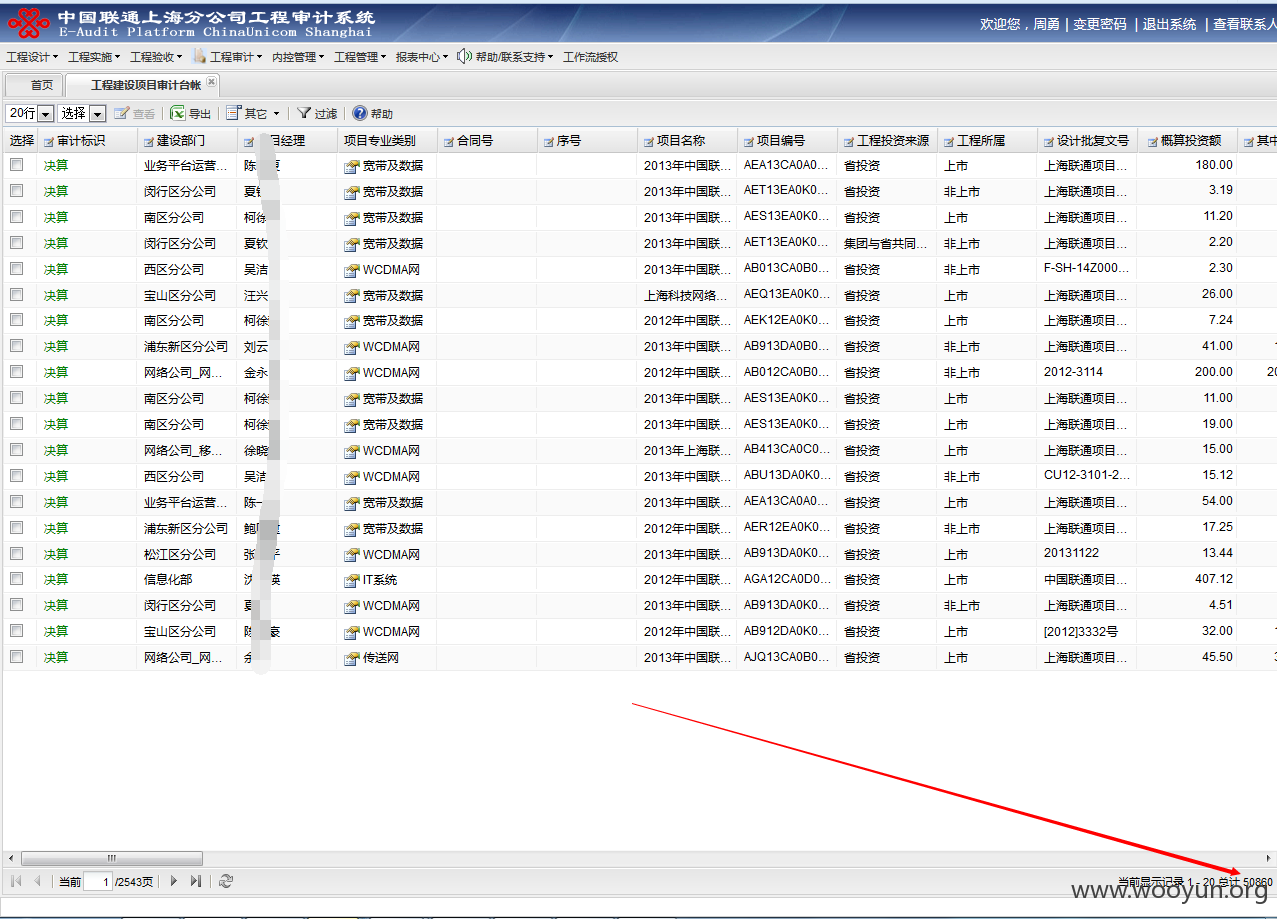Image resolution: width=1277 pixels, height=919 pixels.
Task: Open the 工程审计 menu
Action: pyautogui.click(x=236, y=57)
